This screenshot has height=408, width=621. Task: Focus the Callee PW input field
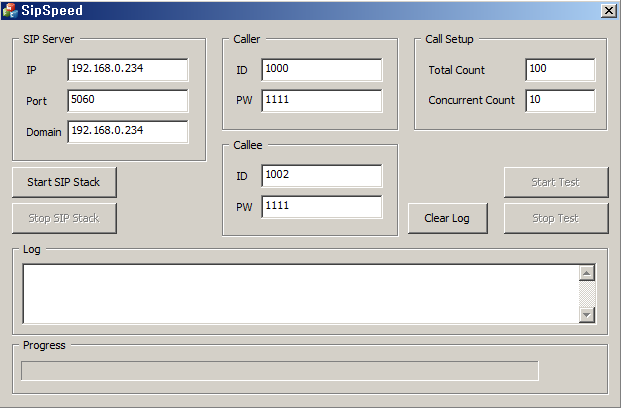pos(321,207)
